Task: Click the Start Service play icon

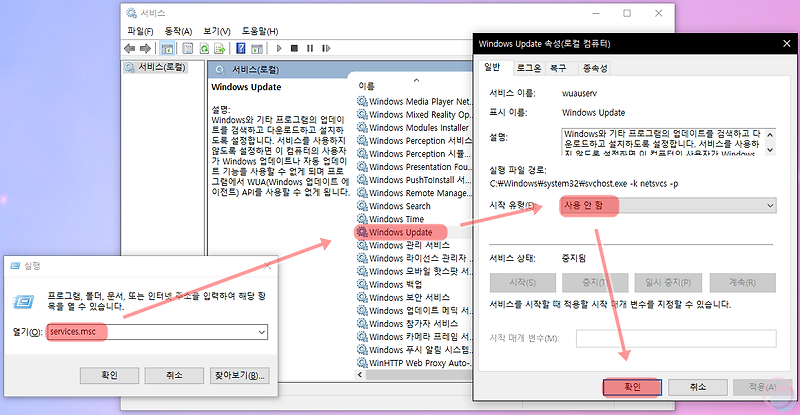Action: point(279,48)
